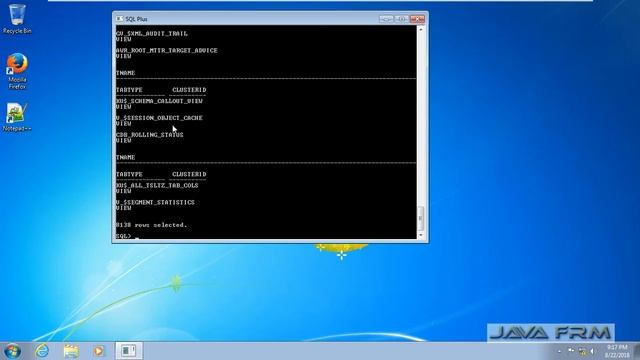Screen dimensions: 640x360
Task: Click the SQL Plus scrollbar up arrow
Action: point(421,29)
